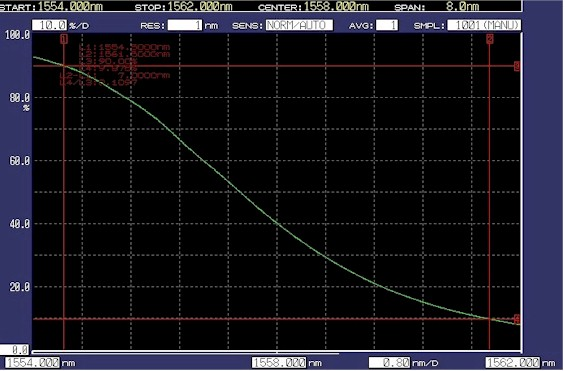Click the STOP wavelength value in the header
565x371 pixels.
(x=200, y=6)
